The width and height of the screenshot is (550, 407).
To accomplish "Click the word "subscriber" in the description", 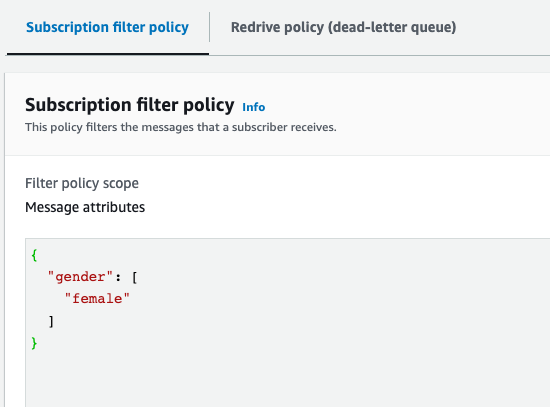I will tap(259, 127).
